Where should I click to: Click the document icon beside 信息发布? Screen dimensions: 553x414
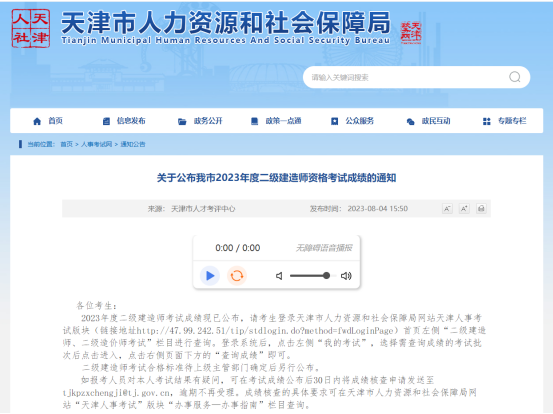(106, 121)
